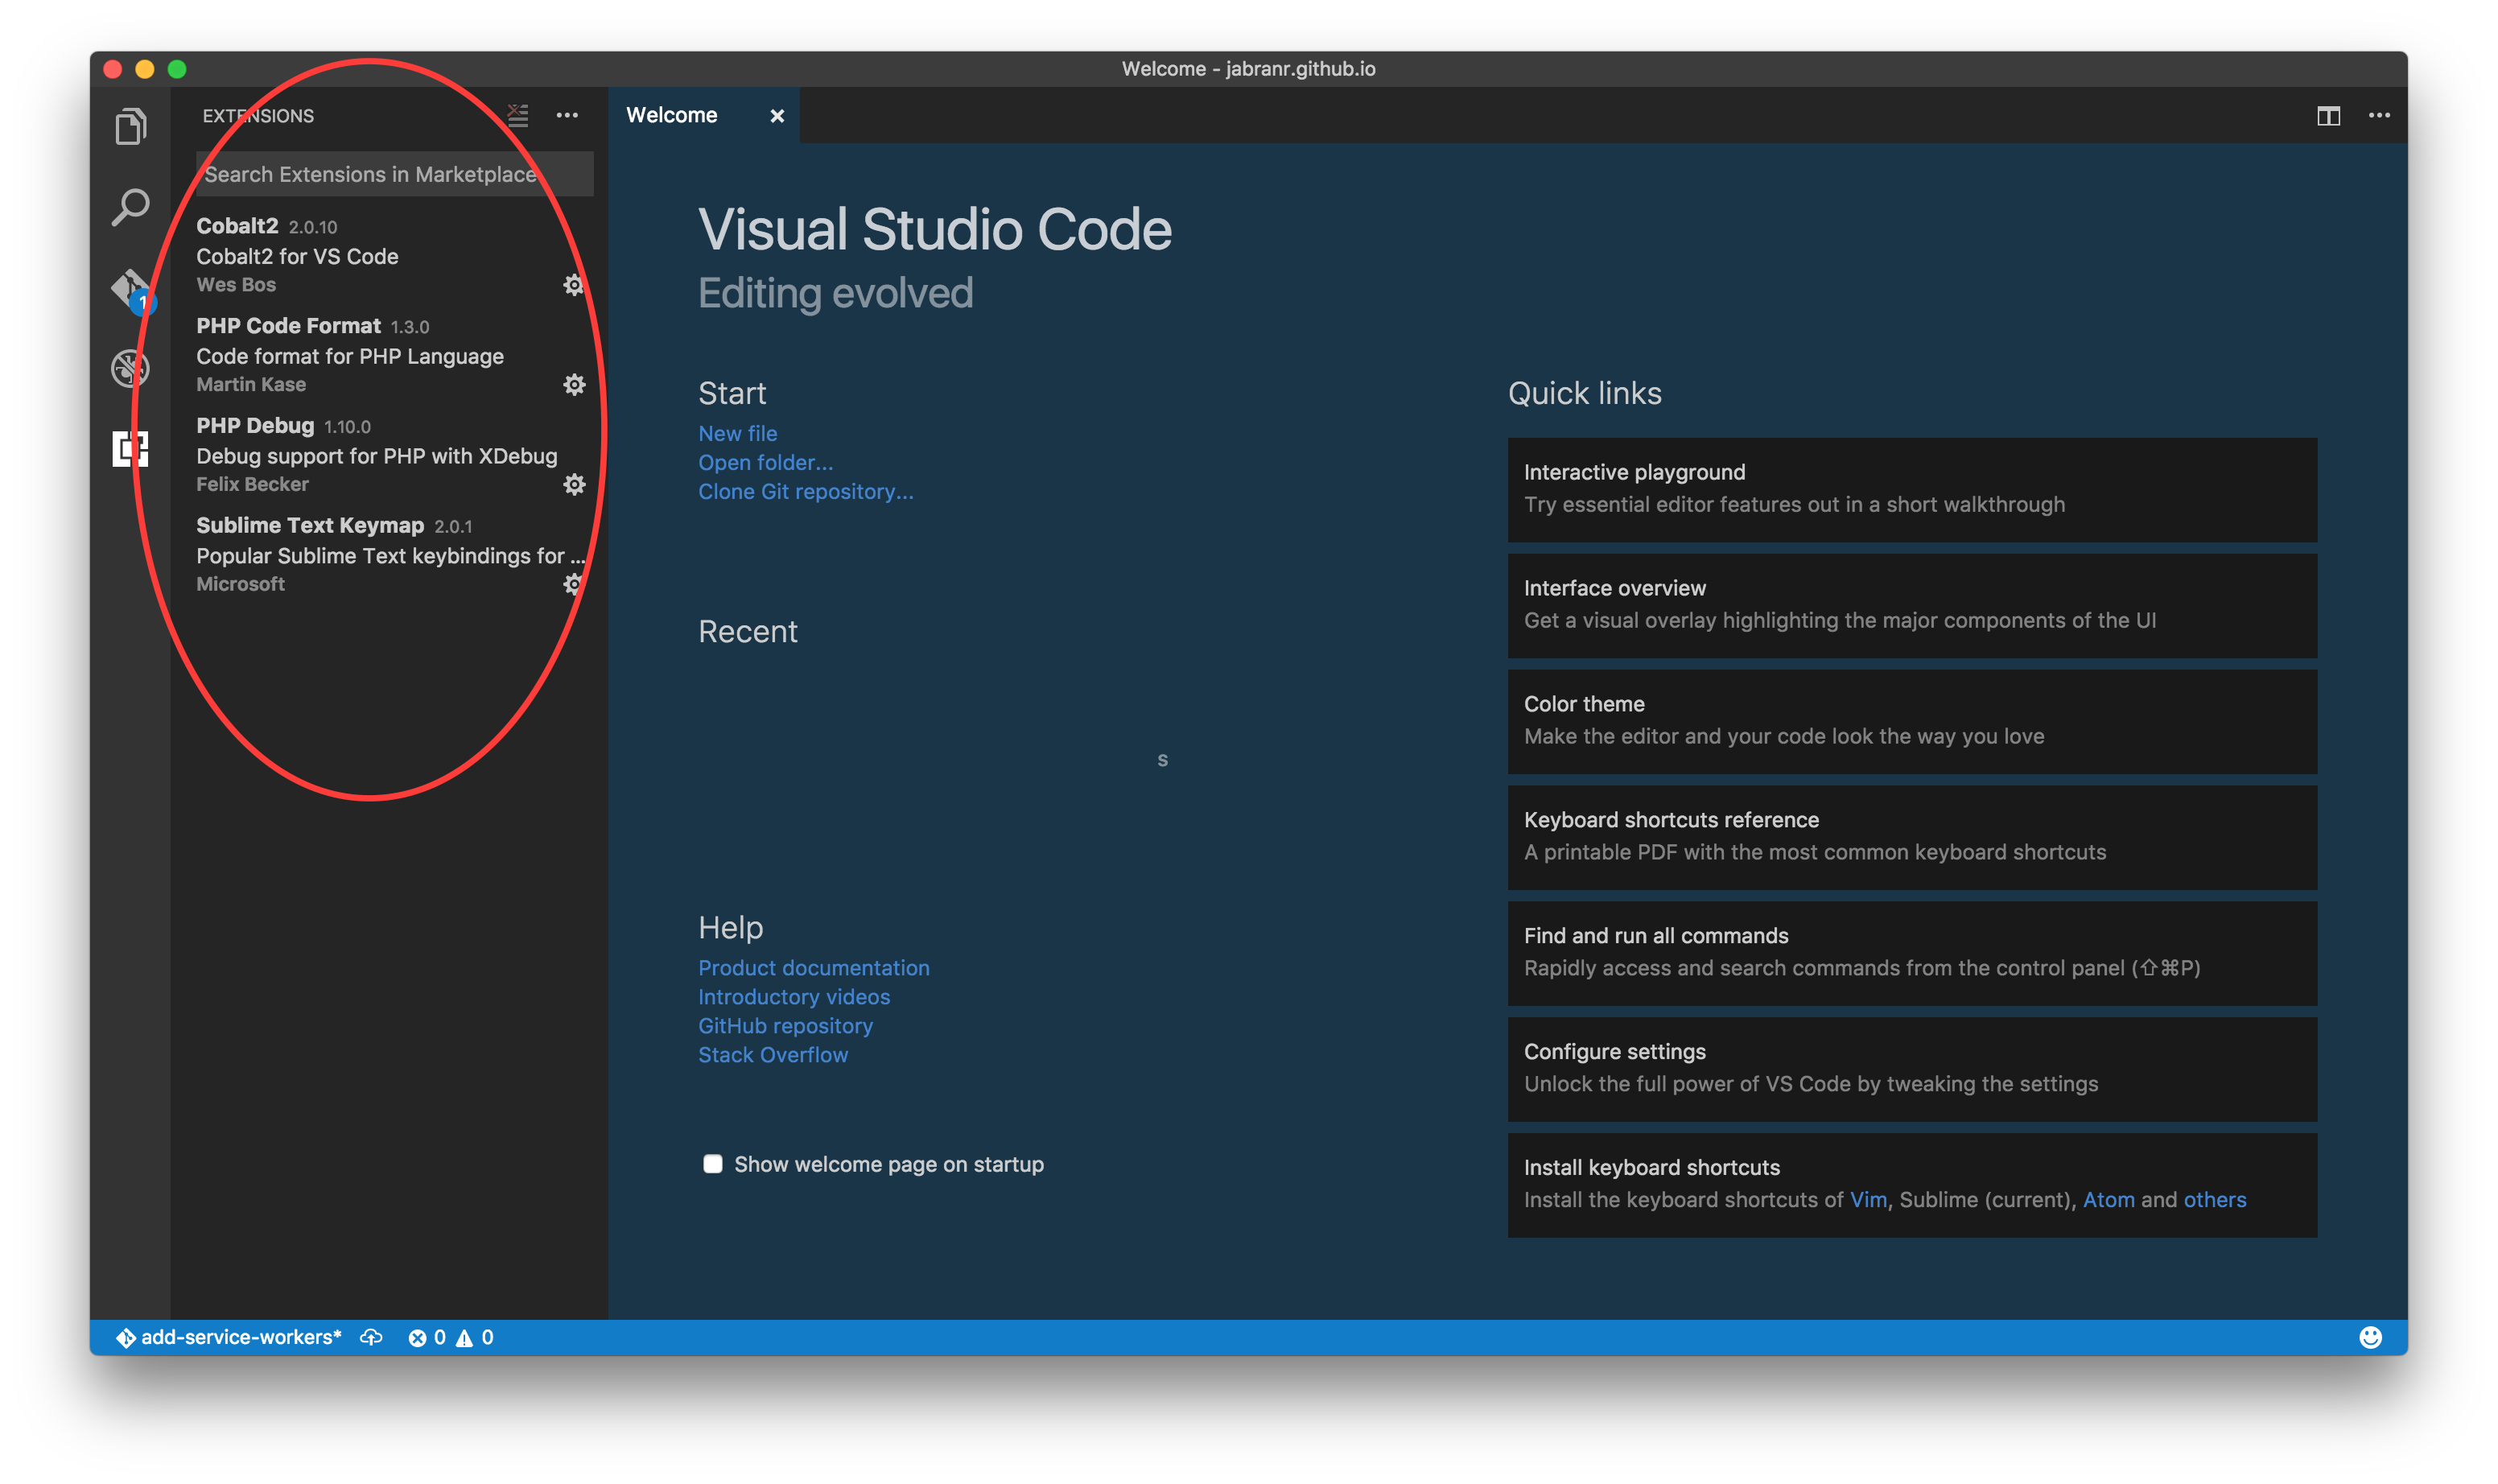Click the add-service-workers branch in status bar

[x=229, y=1338]
